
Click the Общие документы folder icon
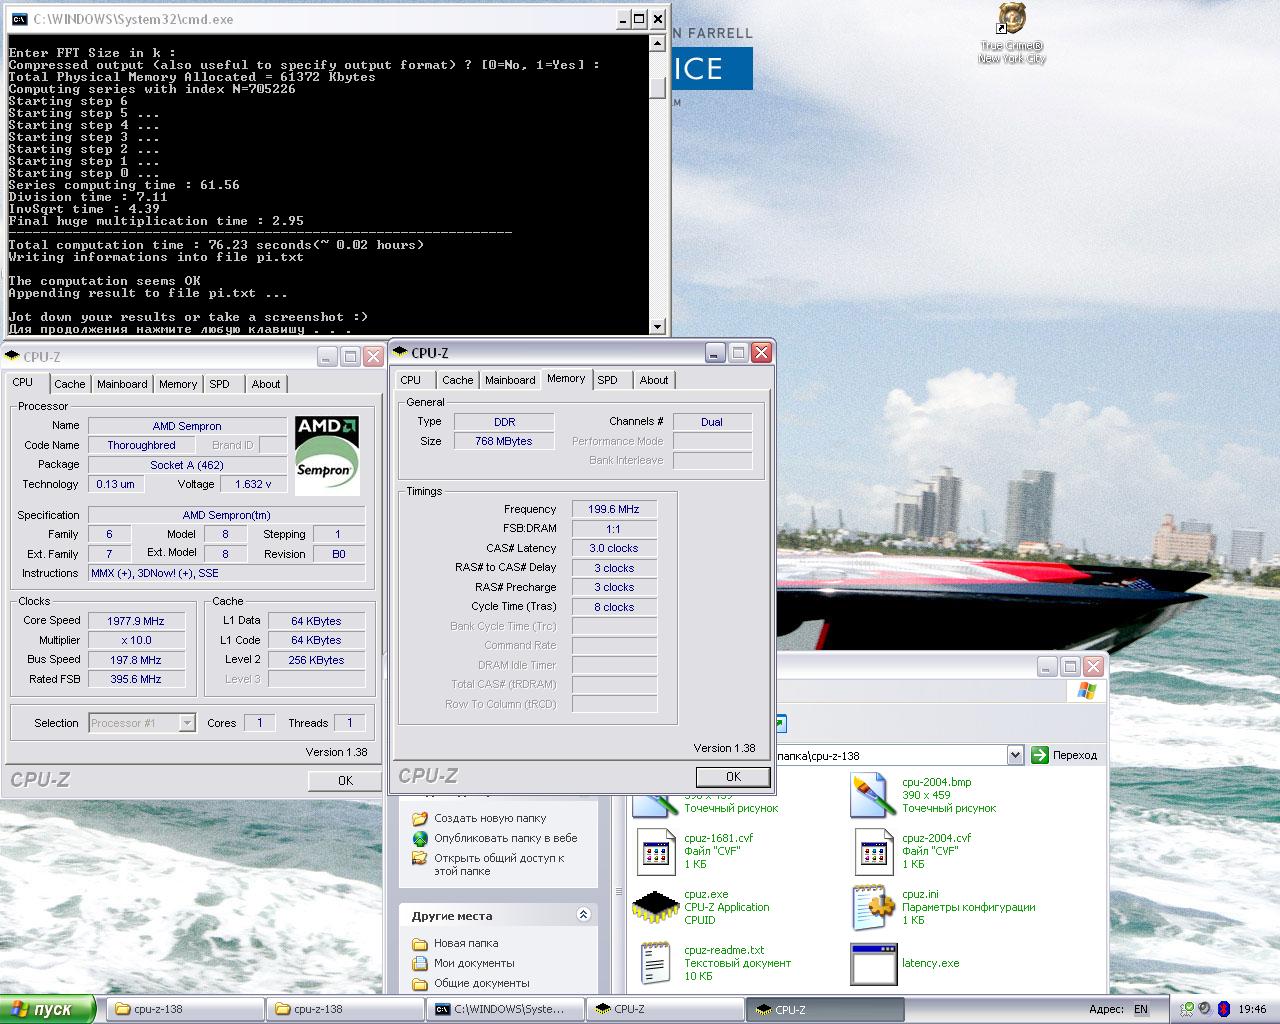[x=420, y=983]
